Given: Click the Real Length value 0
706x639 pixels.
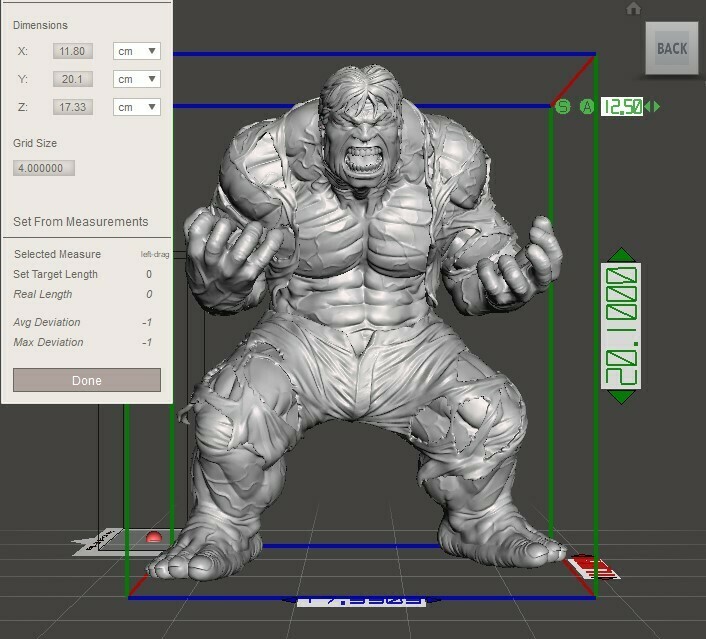Looking at the screenshot, I should pos(149,294).
